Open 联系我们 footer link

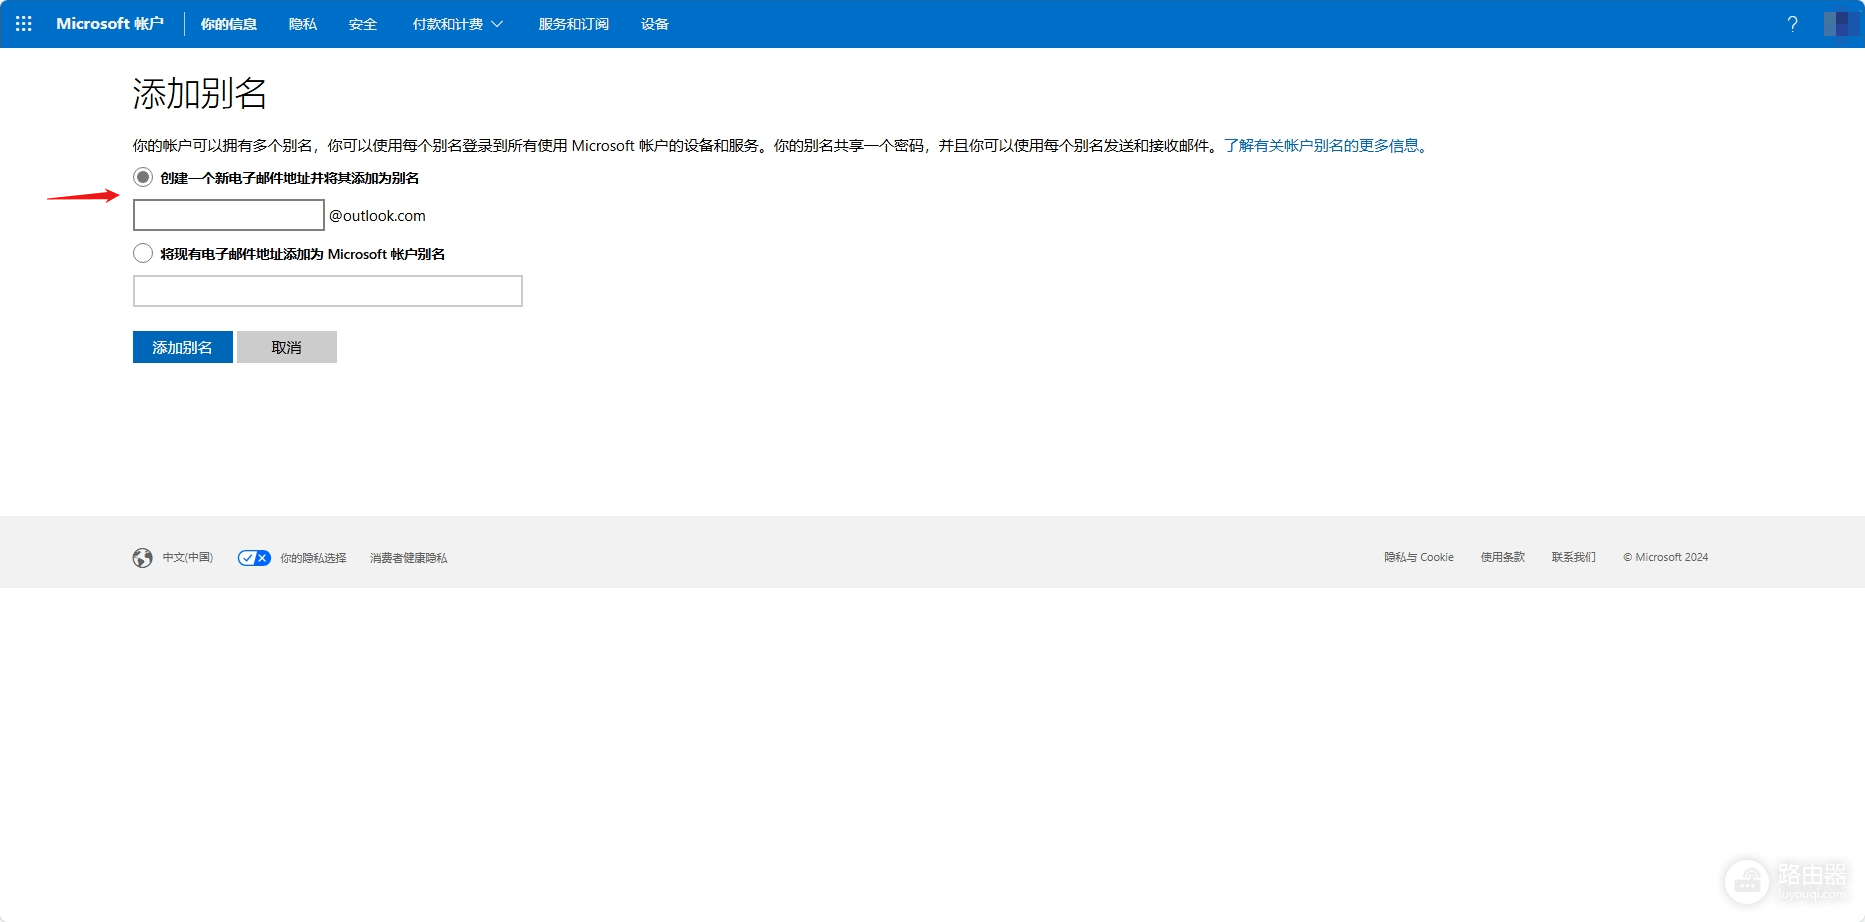tap(1574, 557)
